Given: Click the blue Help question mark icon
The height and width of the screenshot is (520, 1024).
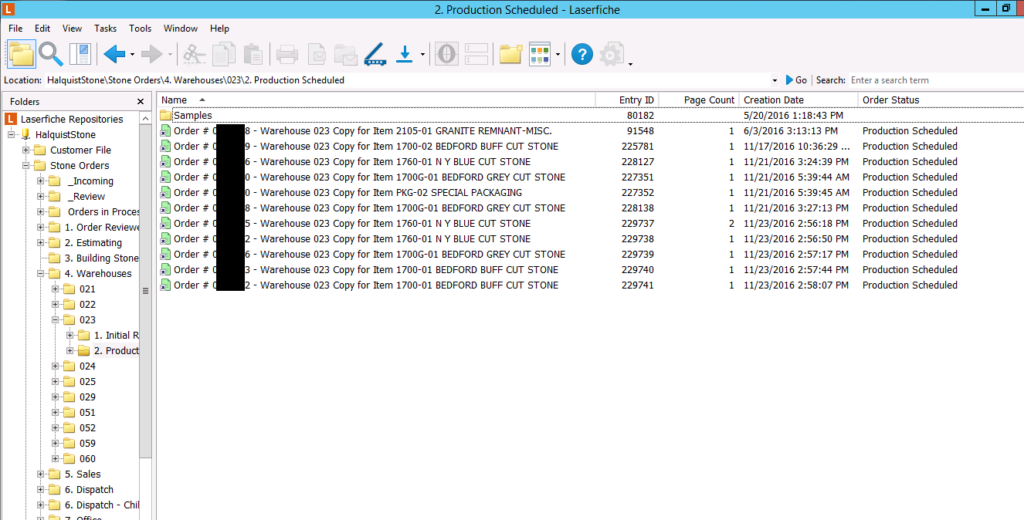Looking at the screenshot, I should (x=582, y=54).
